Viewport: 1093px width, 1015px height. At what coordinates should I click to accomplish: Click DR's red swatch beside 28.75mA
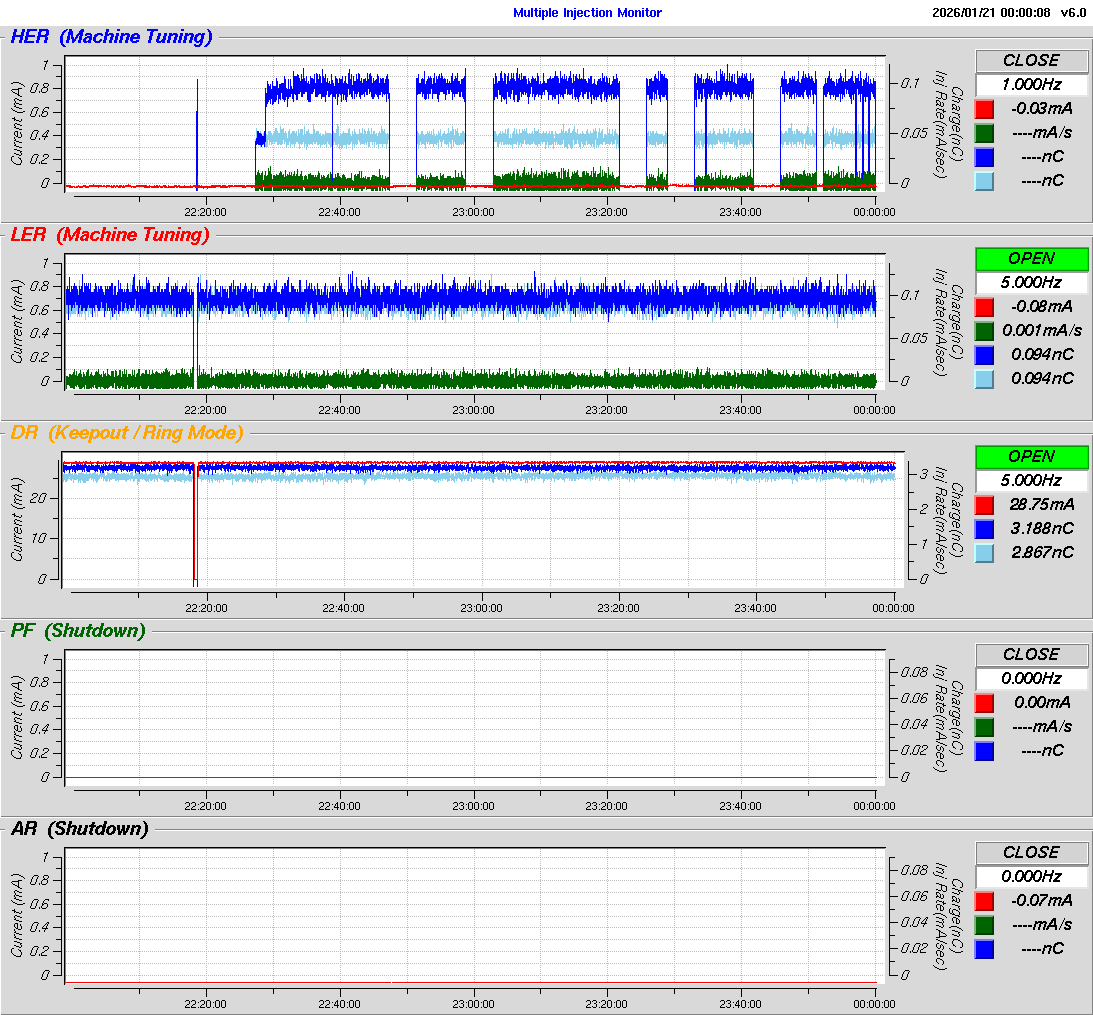[984, 504]
